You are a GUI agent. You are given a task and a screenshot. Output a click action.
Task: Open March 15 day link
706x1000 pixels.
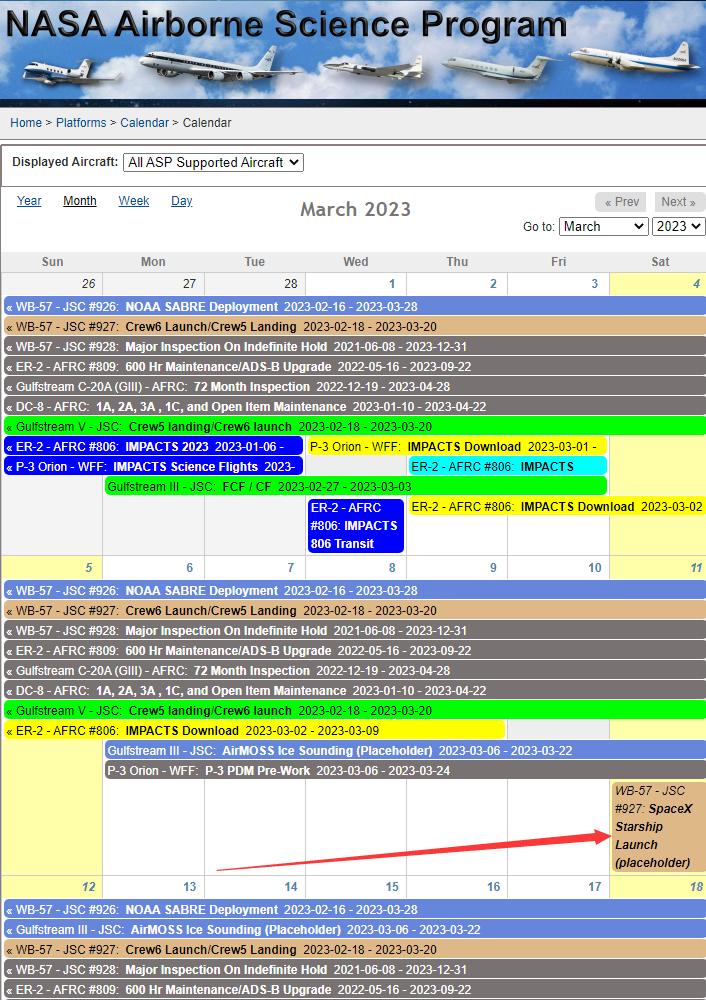(392, 886)
